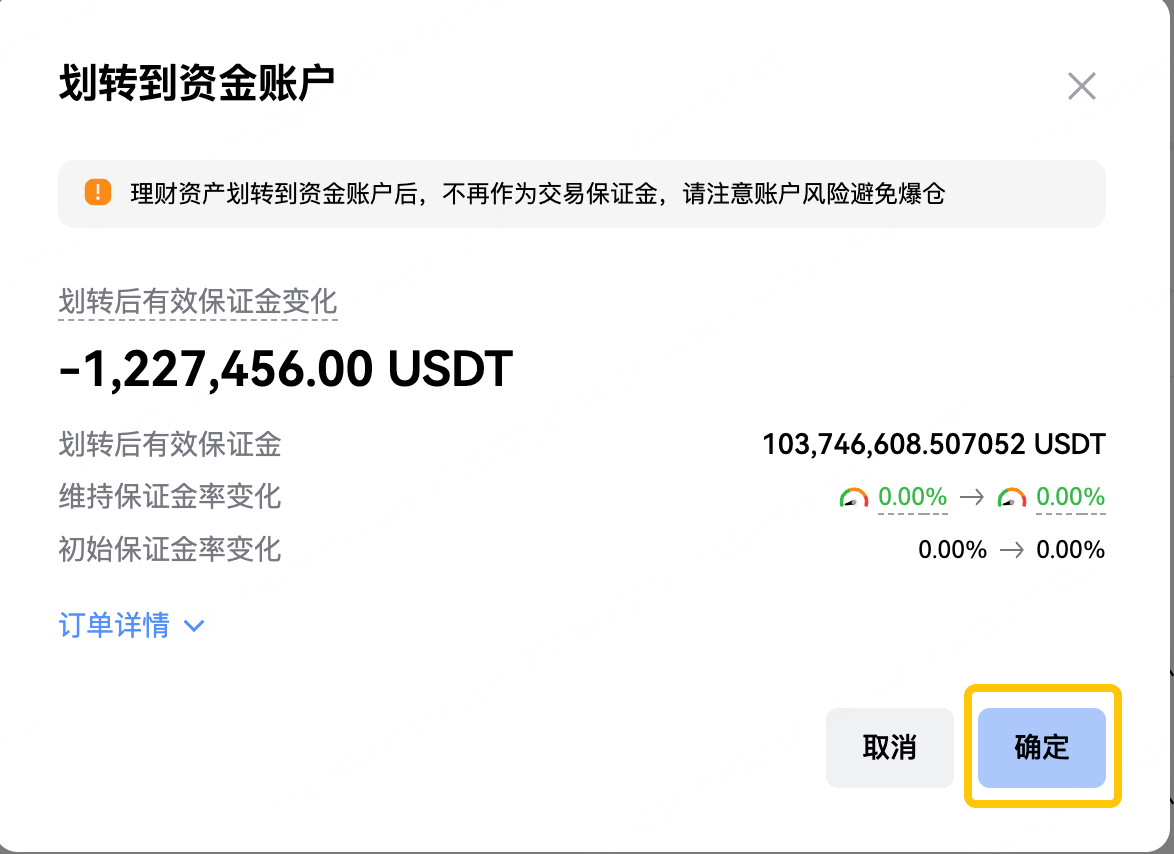Click the risk warning banner text
Viewport: 1174px width, 854px height.
[538, 194]
